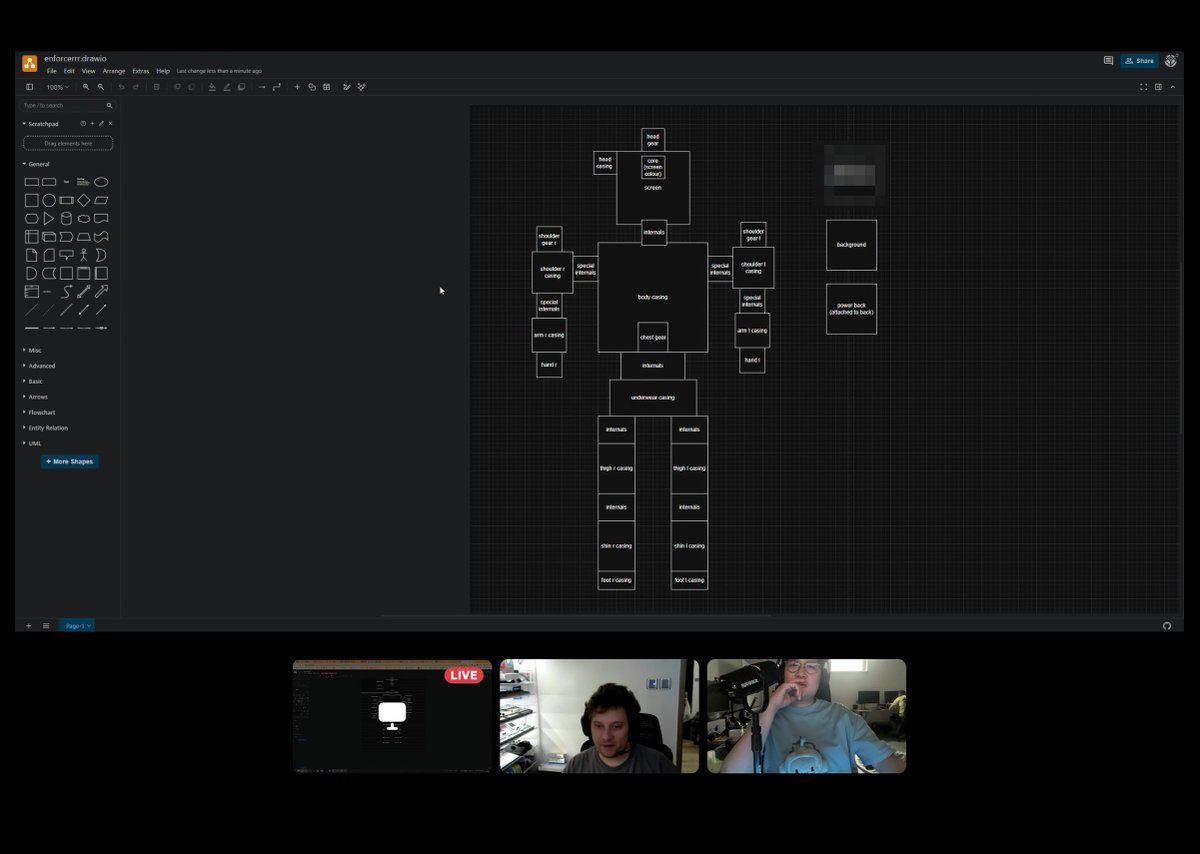Open the 100% zoom dropdown
The width and height of the screenshot is (1200, 854).
pos(58,87)
